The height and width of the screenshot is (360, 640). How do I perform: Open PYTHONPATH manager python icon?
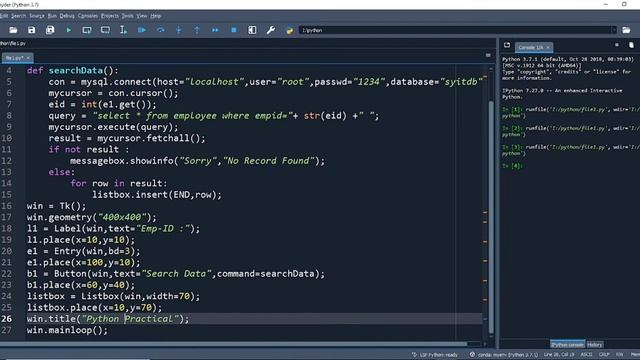(x=289, y=30)
